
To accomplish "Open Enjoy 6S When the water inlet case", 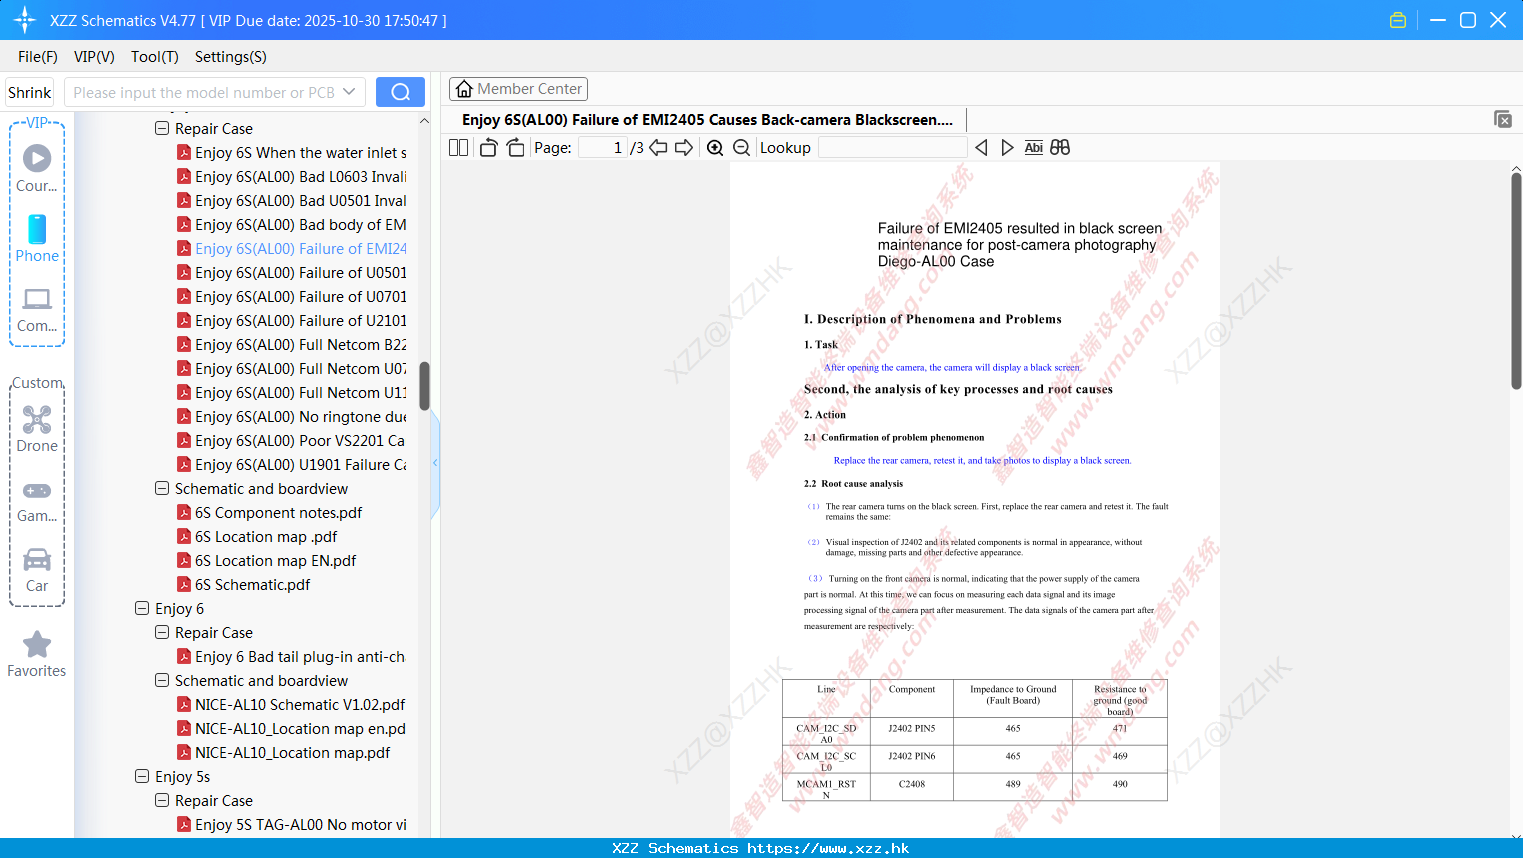I will tap(292, 152).
